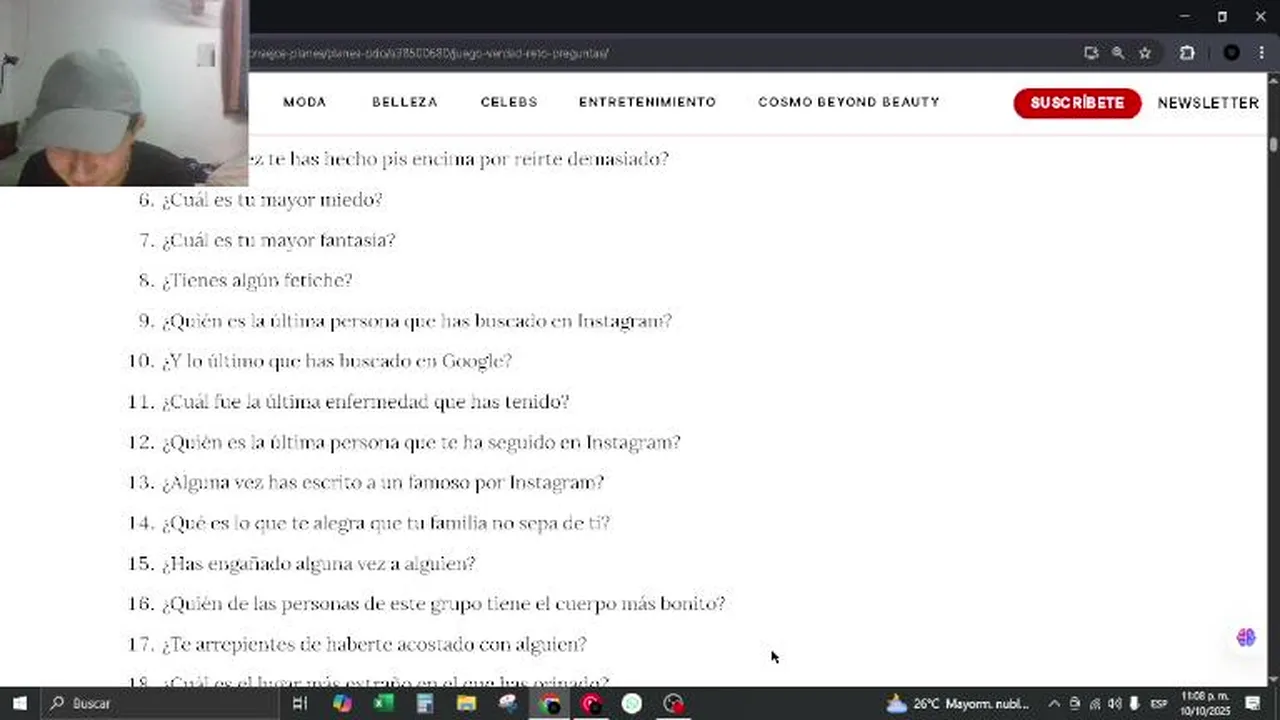Image resolution: width=1280 pixels, height=720 pixels.
Task: Open the green circular app in taskbar
Action: pyautogui.click(x=632, y=703)
